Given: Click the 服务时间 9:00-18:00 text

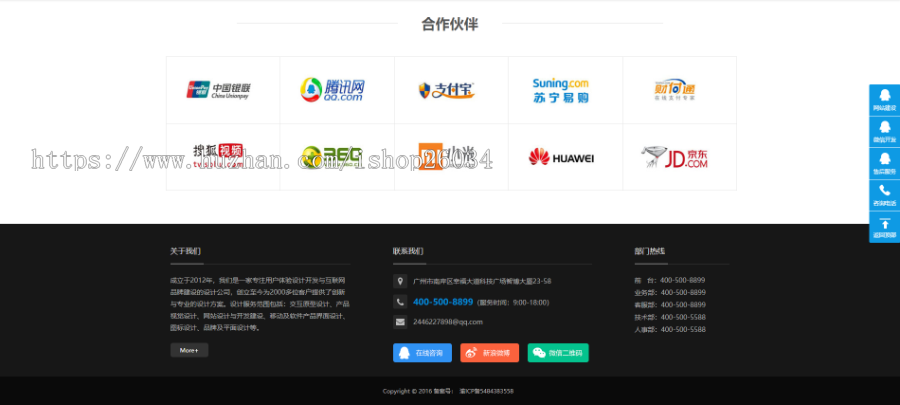Looking at the screenshot, I should point(513,302).
